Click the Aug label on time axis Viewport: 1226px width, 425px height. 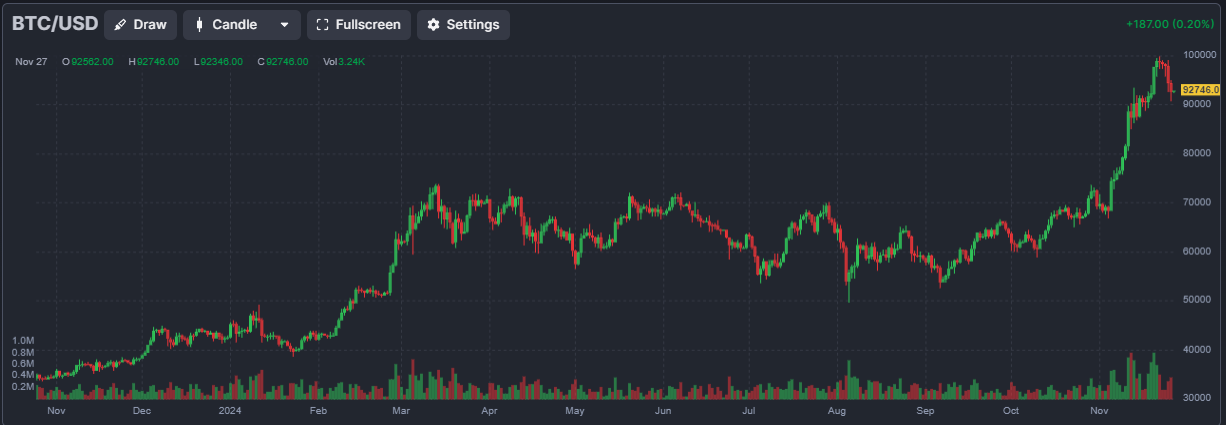click(838, 411)
